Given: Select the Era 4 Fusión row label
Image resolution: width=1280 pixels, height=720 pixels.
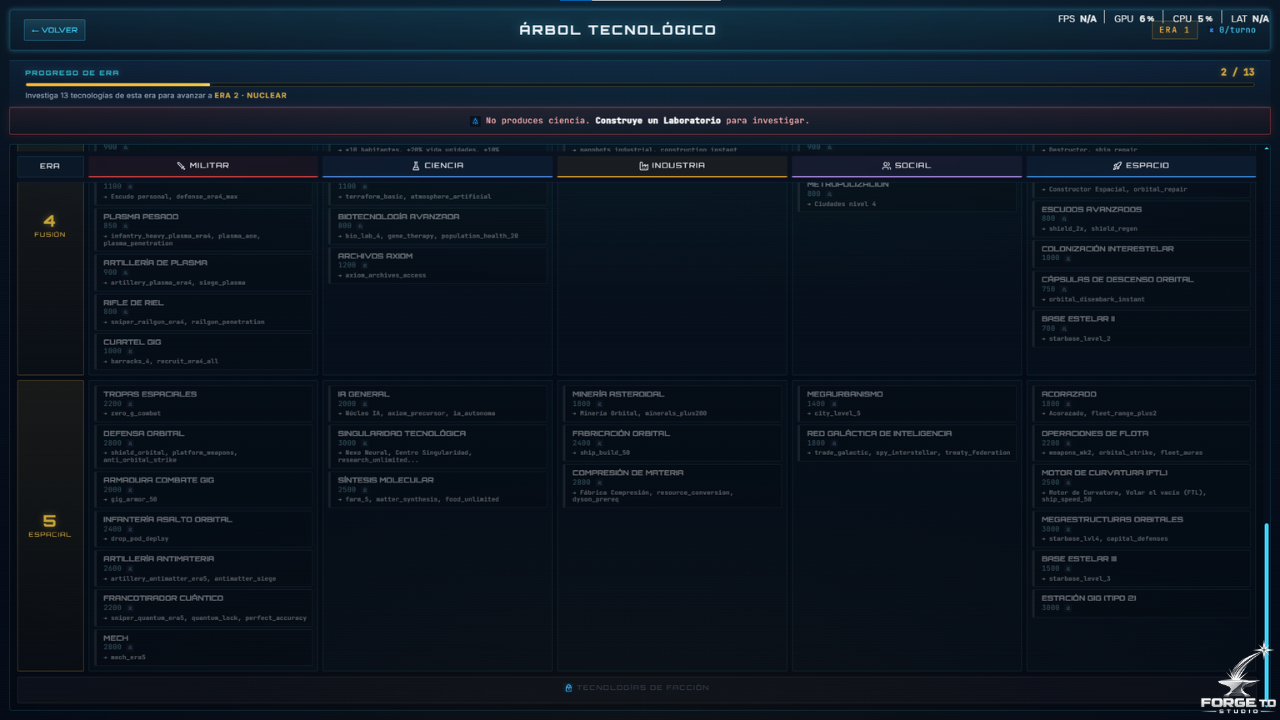Looking at the screenshot, I should [x=50, y=279].
